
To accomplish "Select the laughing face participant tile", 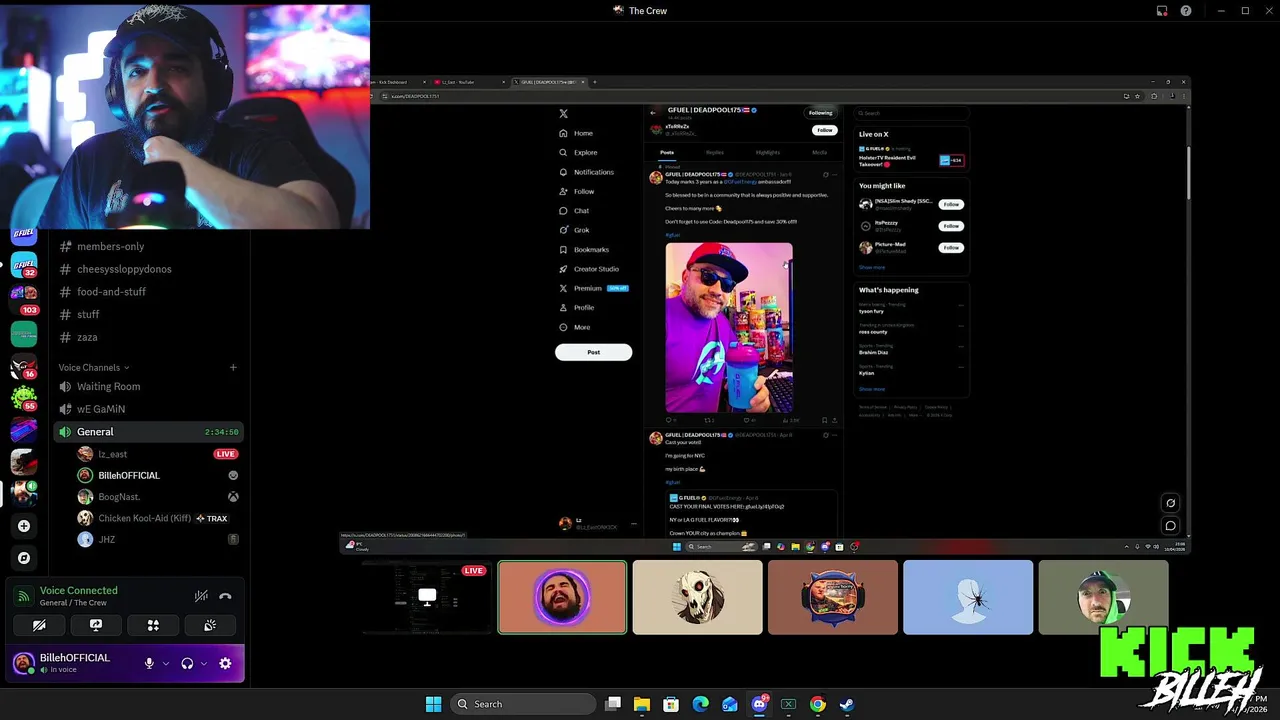I will (563, 598).
